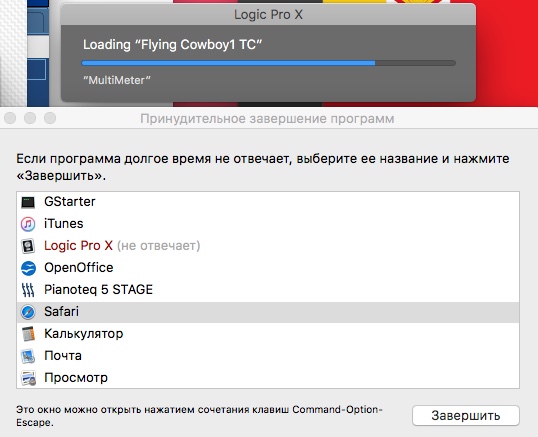Screen dimensions: 538x437
Task: Click the Logic Pro X app icon
Action: pos(28,246)
